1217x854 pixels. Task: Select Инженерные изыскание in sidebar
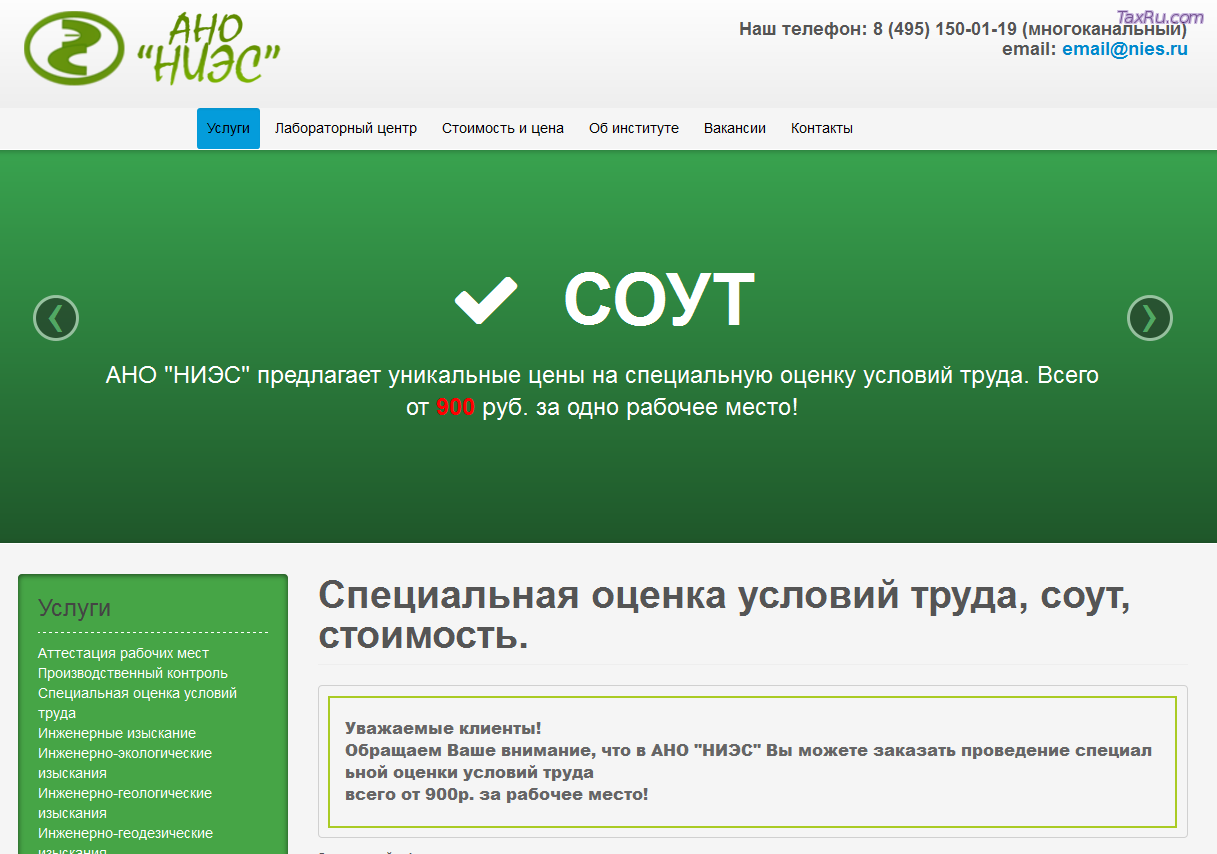[x=117, y=733]
